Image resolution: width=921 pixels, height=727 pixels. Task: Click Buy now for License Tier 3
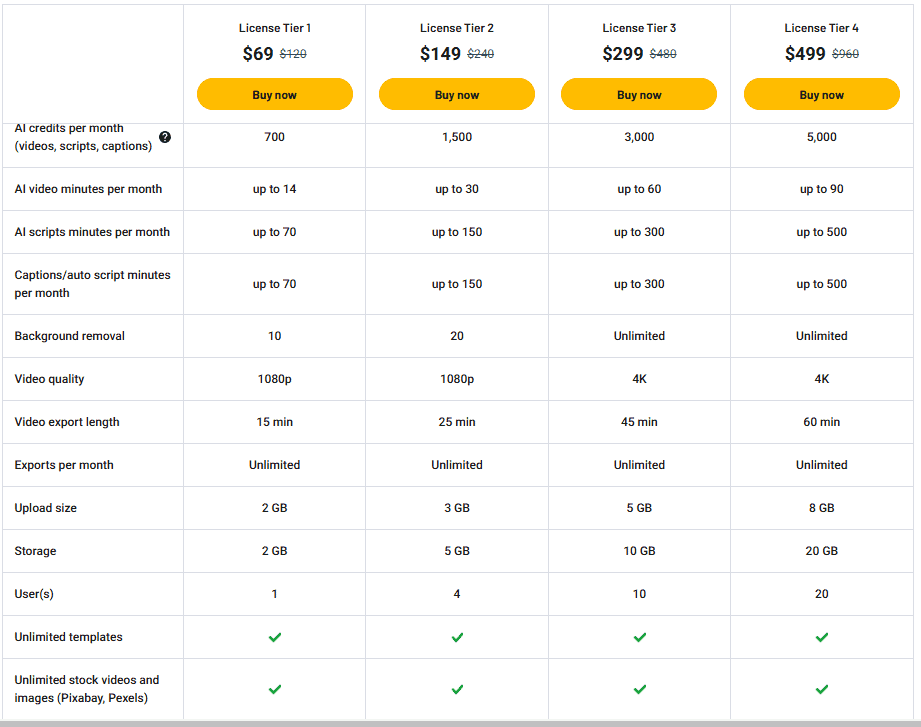[x=639, y=94]
